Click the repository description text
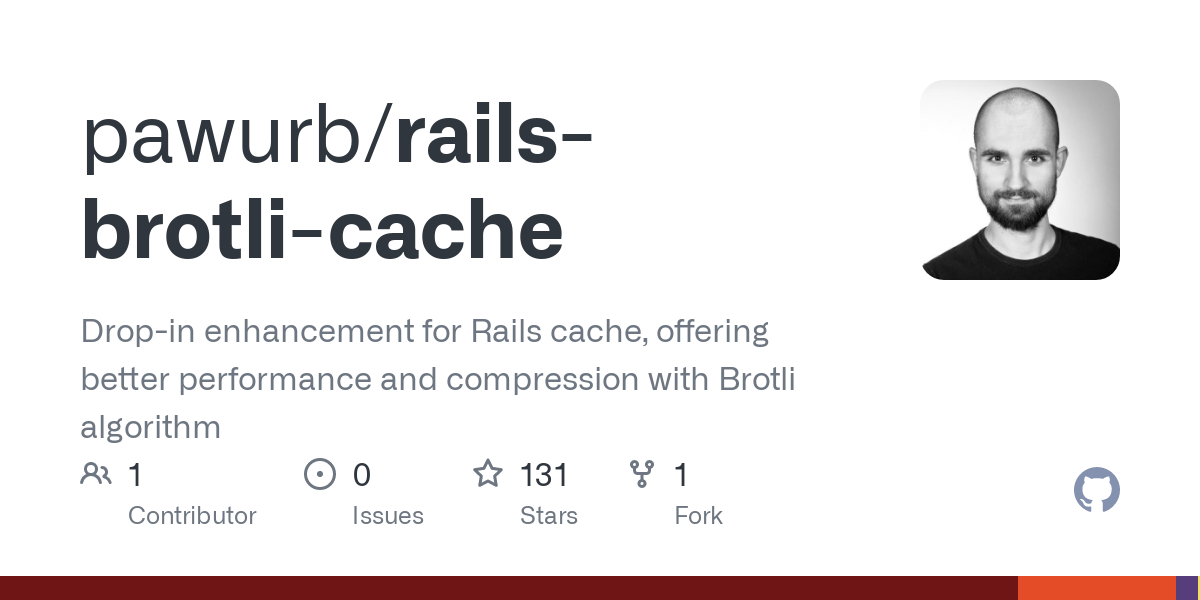Image resolution: width=1200 pixels, height=600 pixels. point(438,379)
